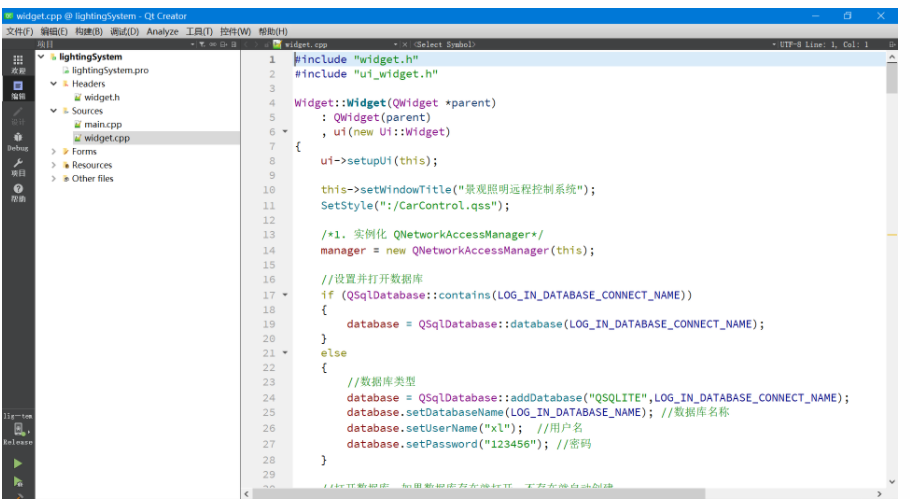Select widget.cpp in the project tree
Viewport: 910px width, 499px height.
coord(107,138)
